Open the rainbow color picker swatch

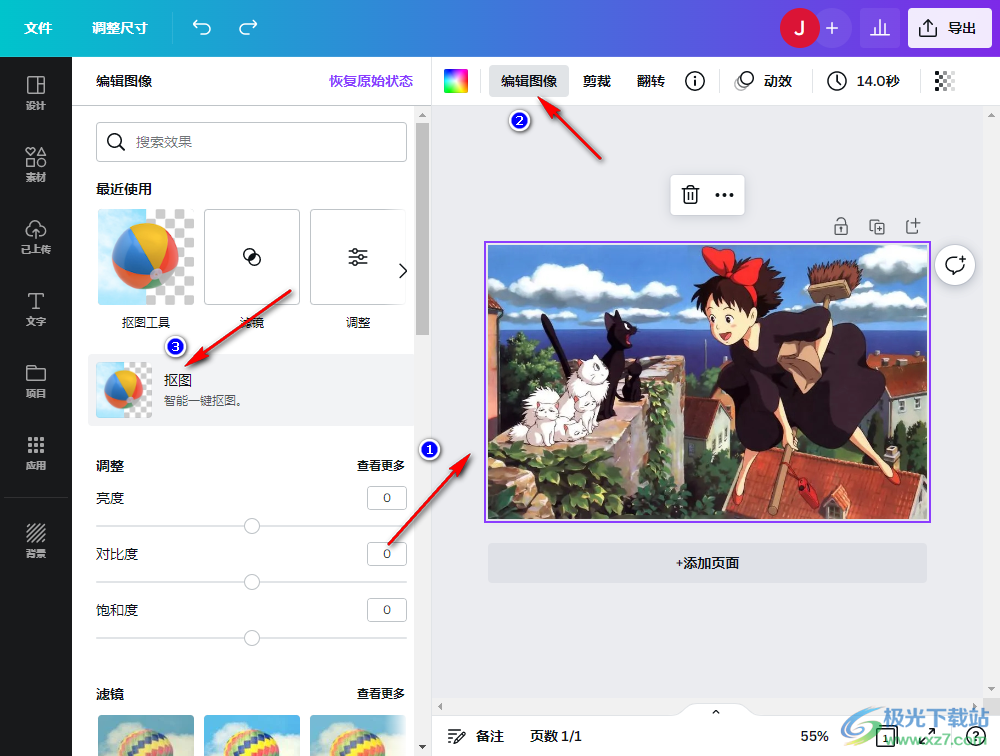coord(456,81)
